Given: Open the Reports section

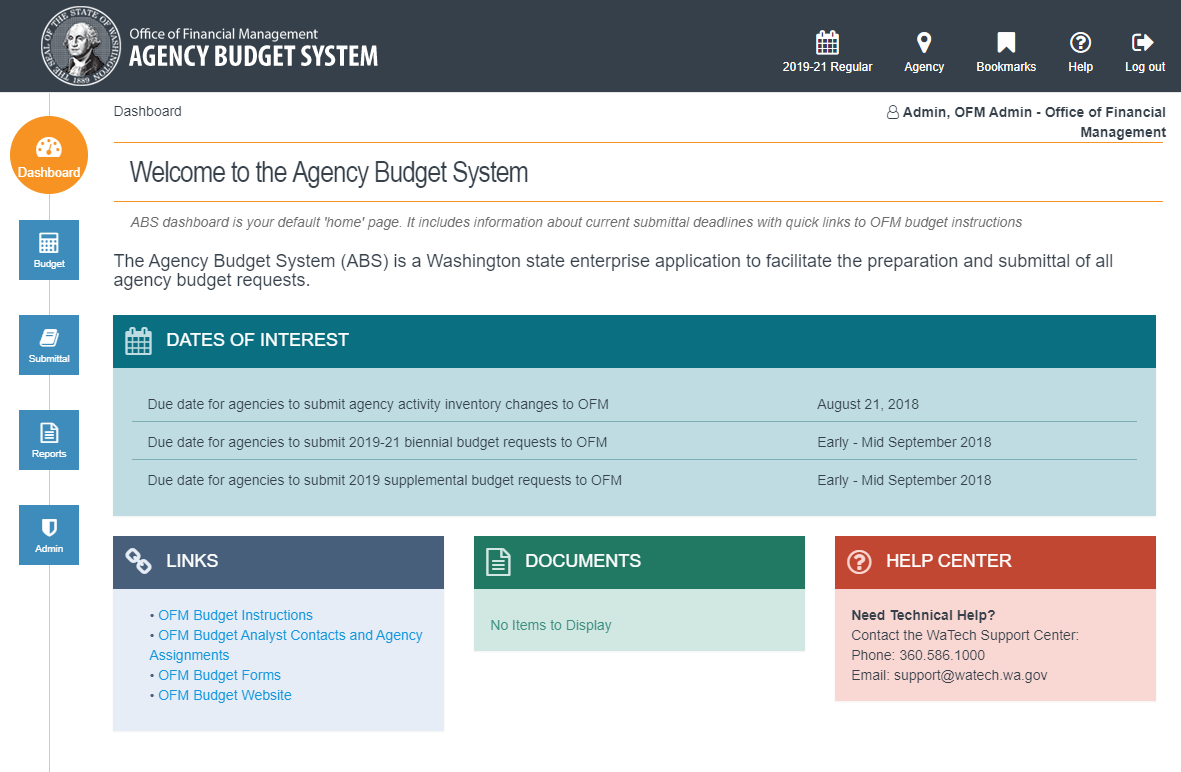Looking at the screenshot, I should point(48,439).
